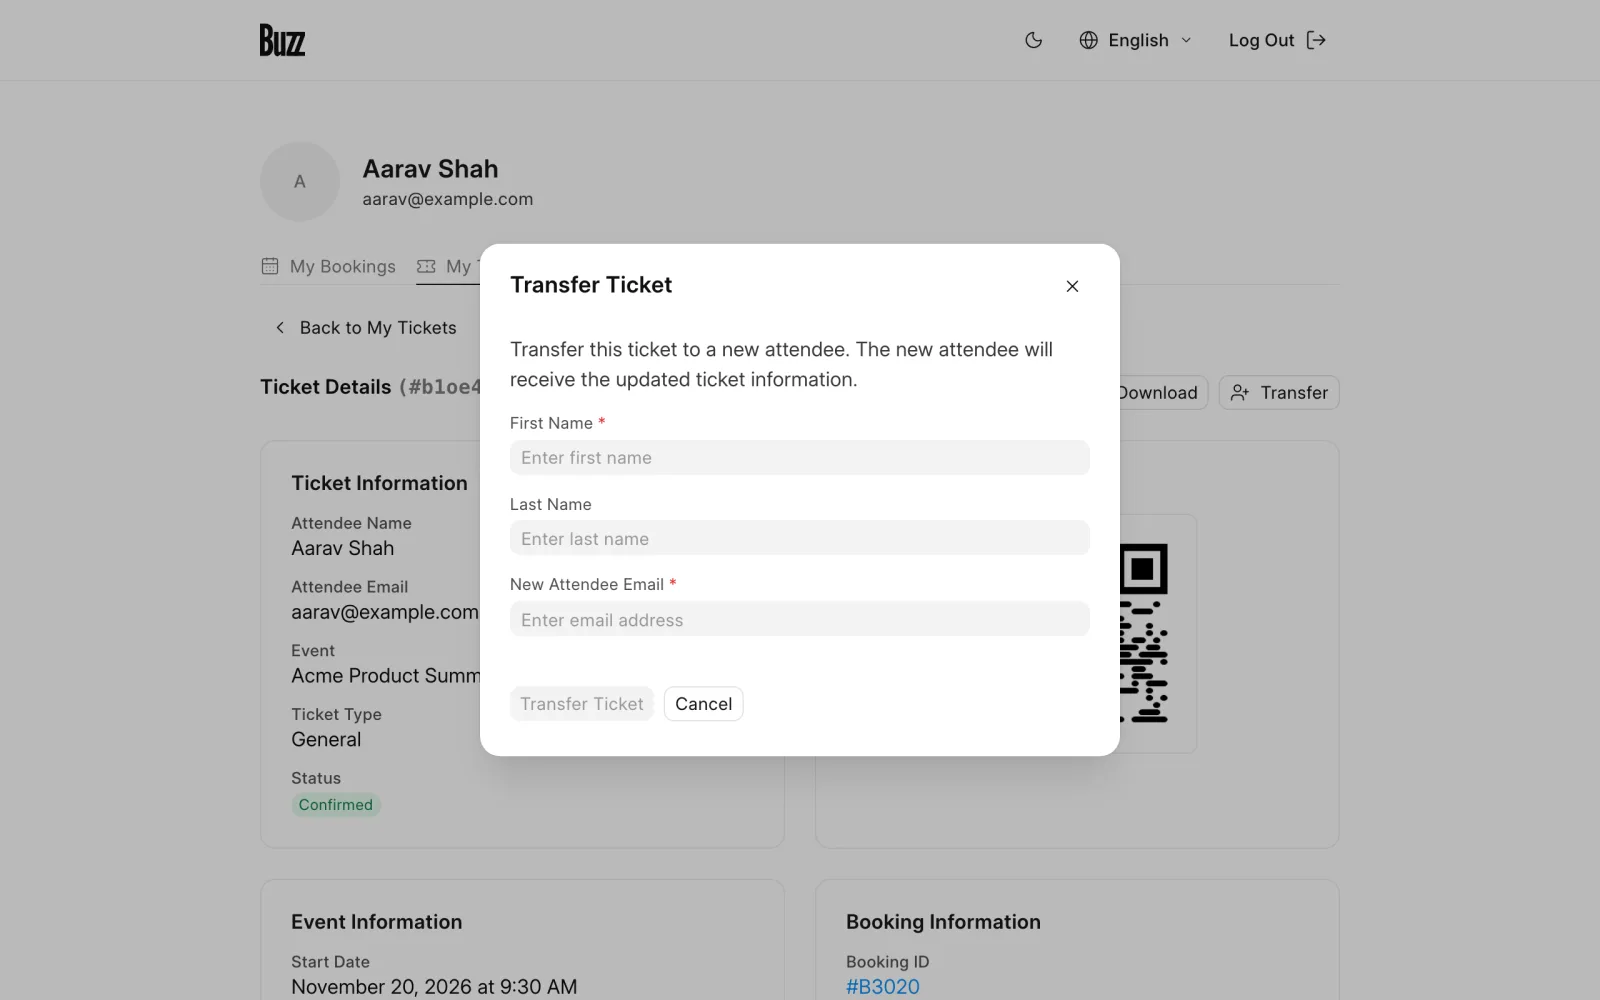
Task: Focus the New Attendee Email field
Action: [x=799, y=619]
